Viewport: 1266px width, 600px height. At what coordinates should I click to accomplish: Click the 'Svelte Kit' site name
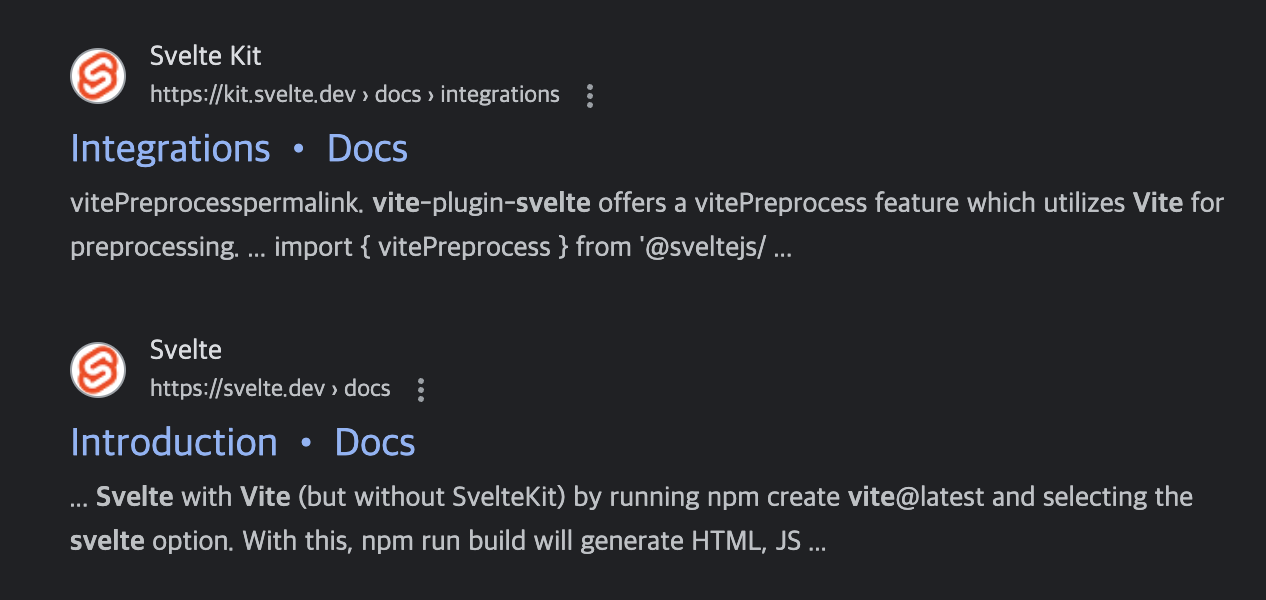pos(205,56)
